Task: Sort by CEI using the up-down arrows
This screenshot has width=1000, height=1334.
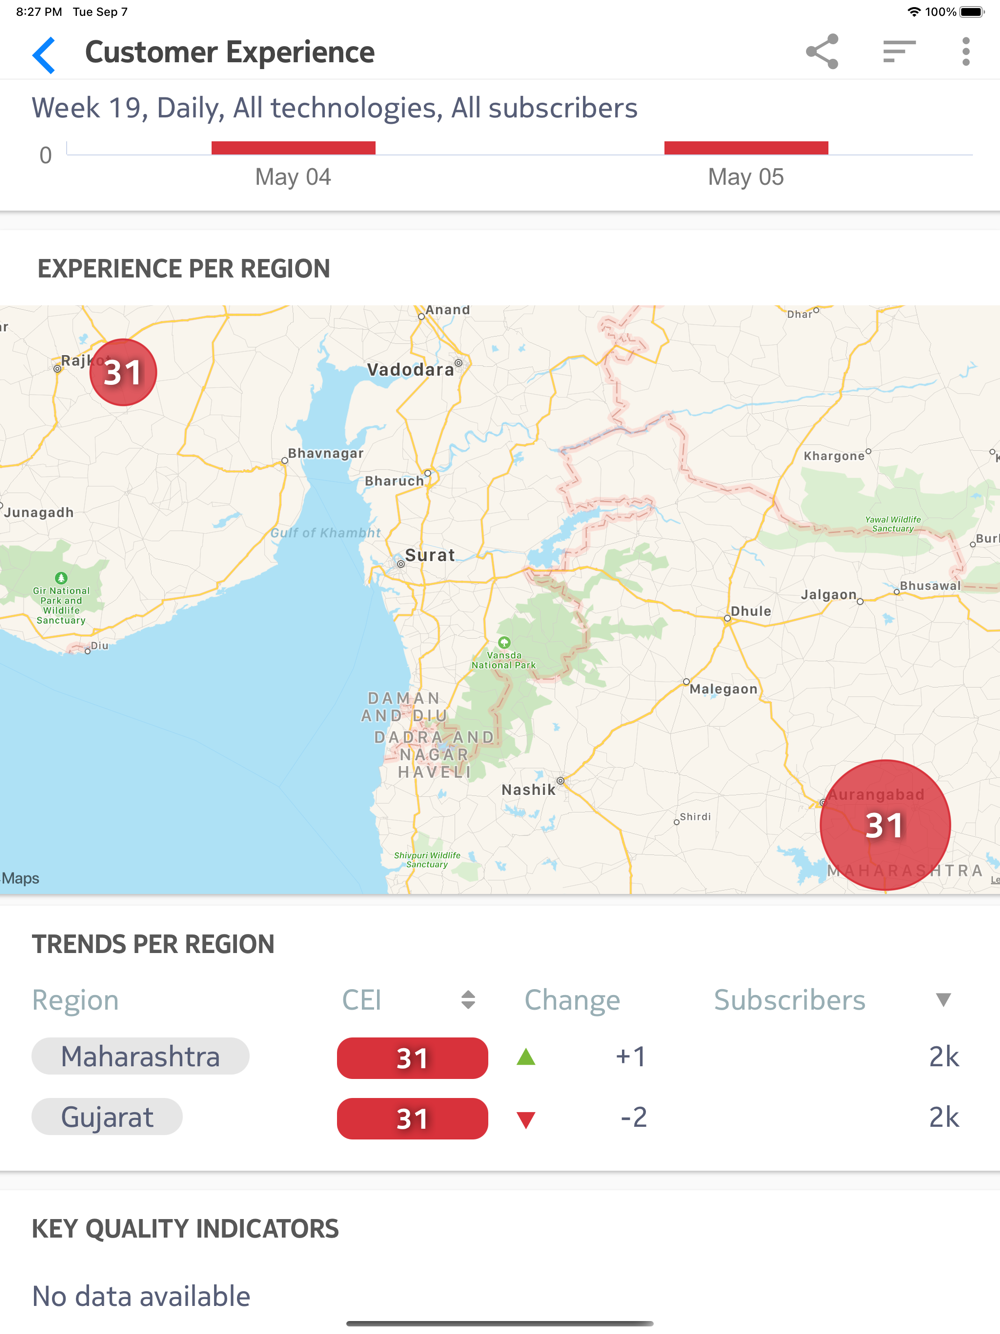Action: coord(468,1000)
